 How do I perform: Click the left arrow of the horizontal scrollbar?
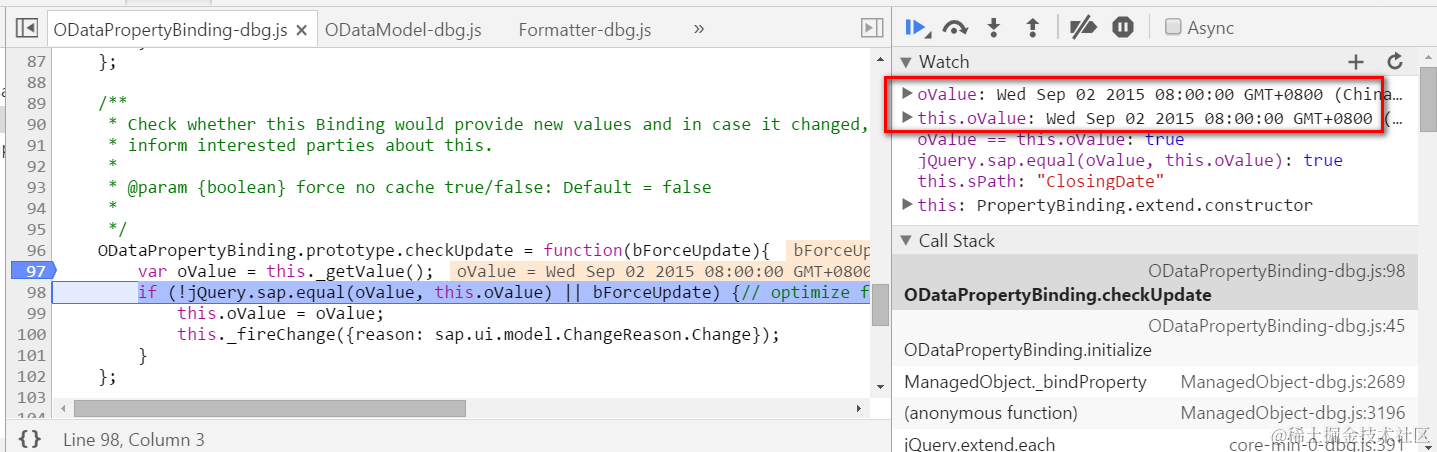[x=62, y=409]
